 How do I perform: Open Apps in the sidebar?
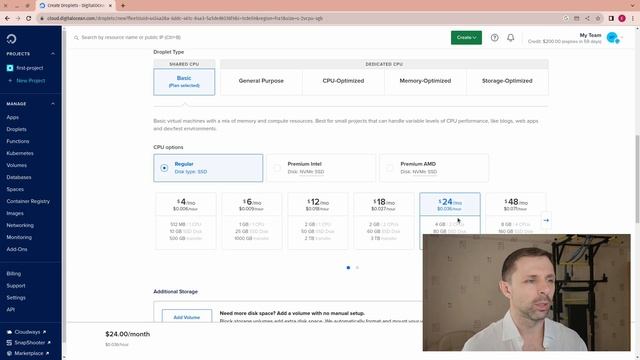[x=12, y=118]
